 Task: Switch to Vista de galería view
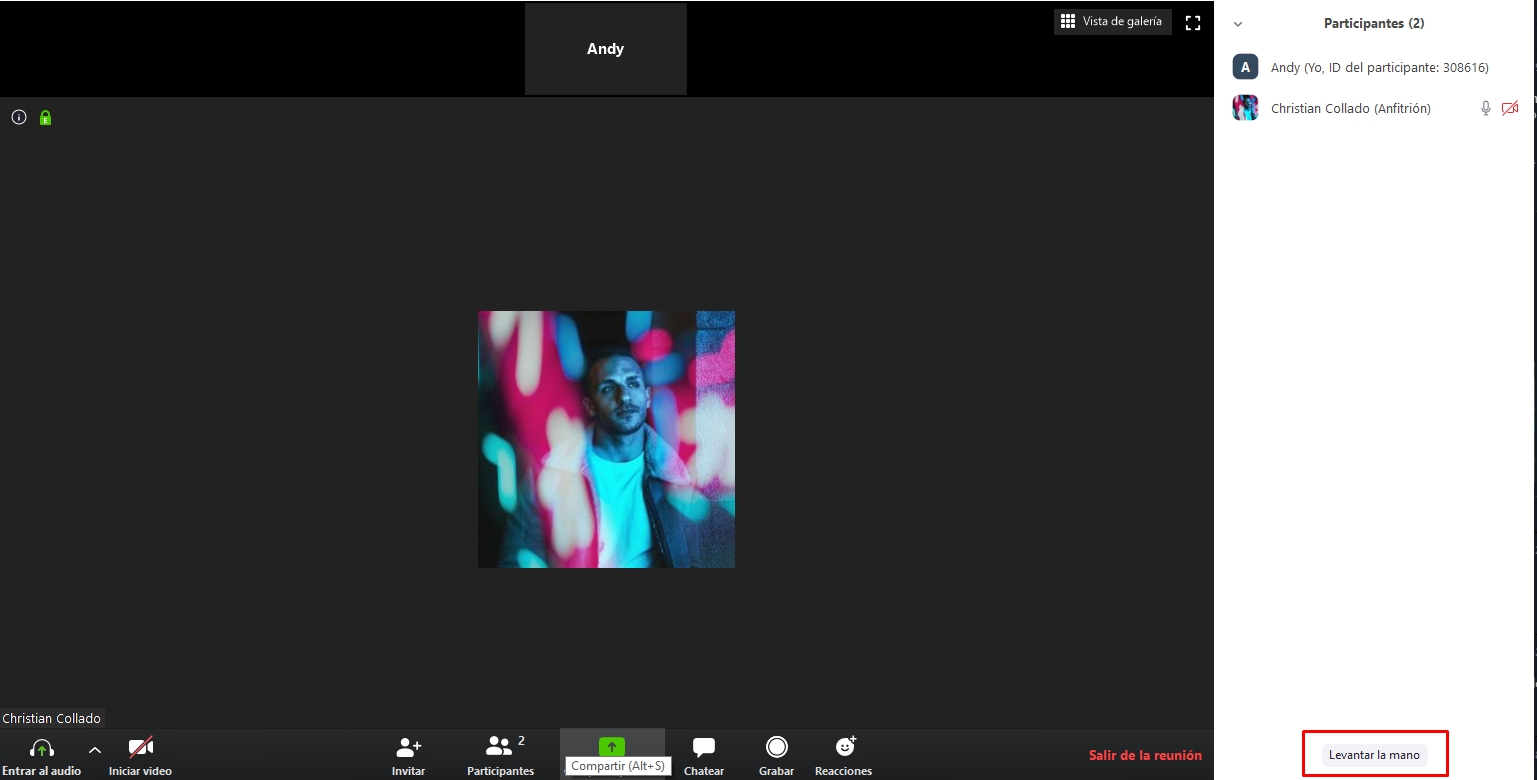click(1112, 21)
